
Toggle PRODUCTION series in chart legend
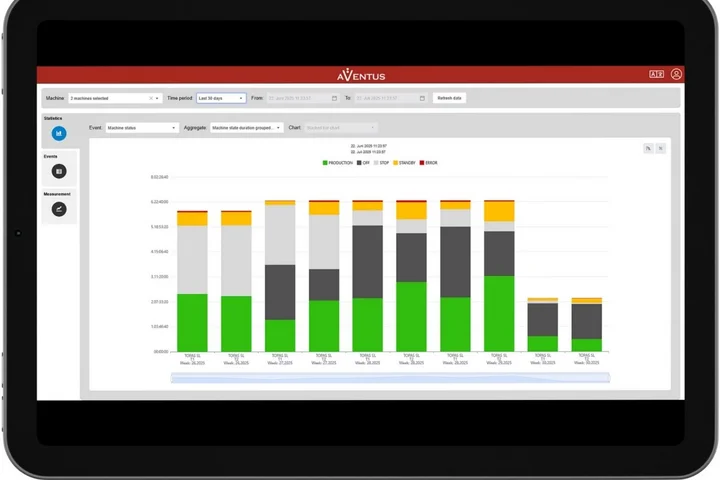click(x=337, y=162)
